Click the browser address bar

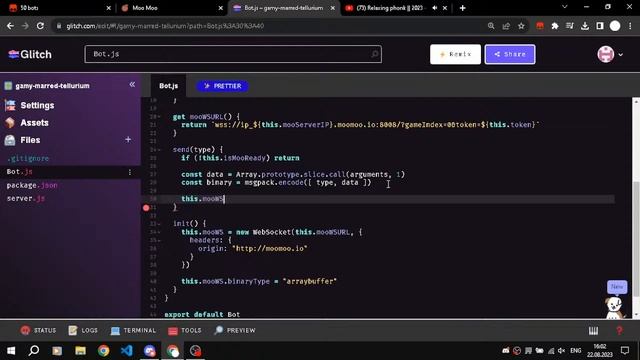coord(269,26)
